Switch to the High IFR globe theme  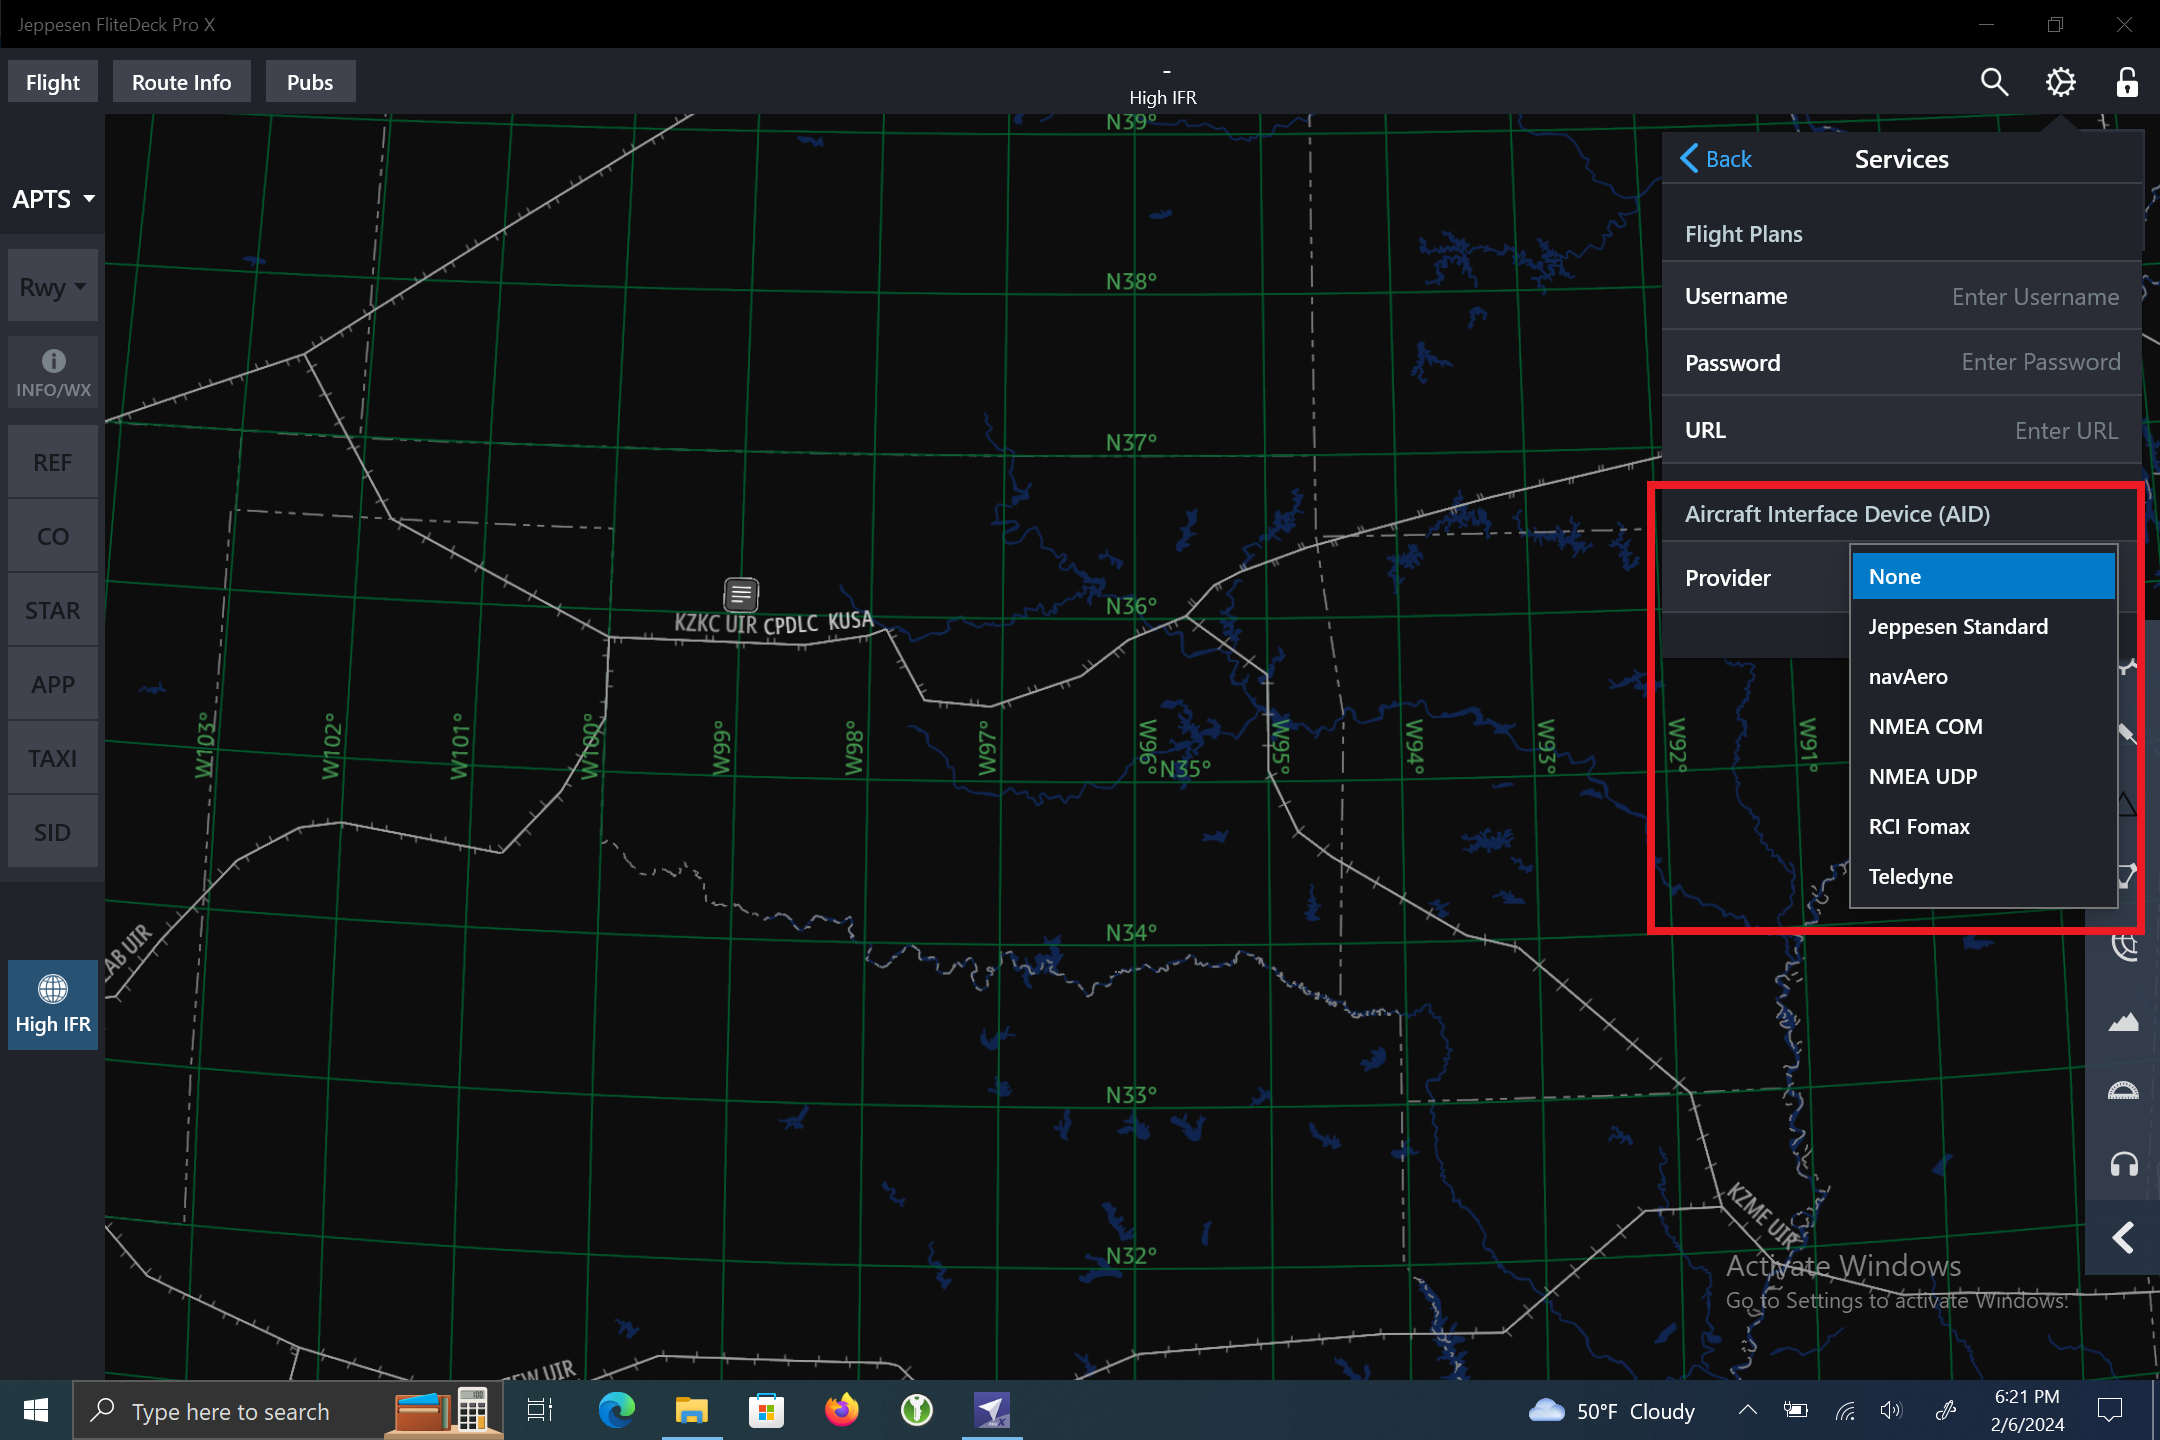[53, 1004]
